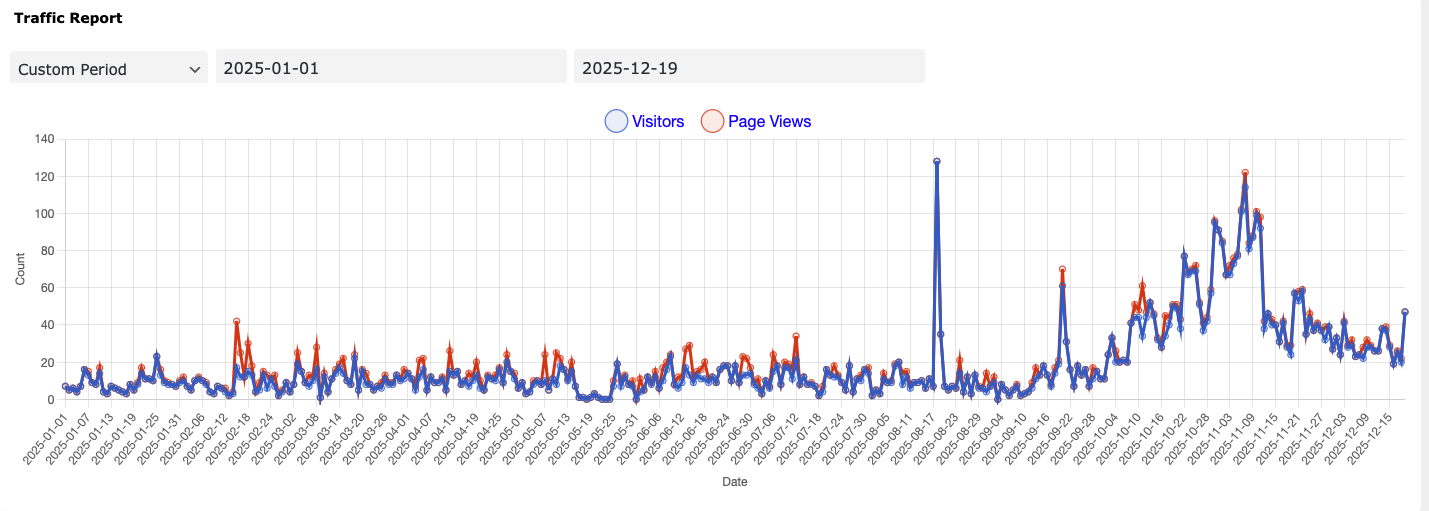The width and height of the screenshot is (1429, 511).
Task: Click the start date field 2025-01-01
Action: coord(392,67)
